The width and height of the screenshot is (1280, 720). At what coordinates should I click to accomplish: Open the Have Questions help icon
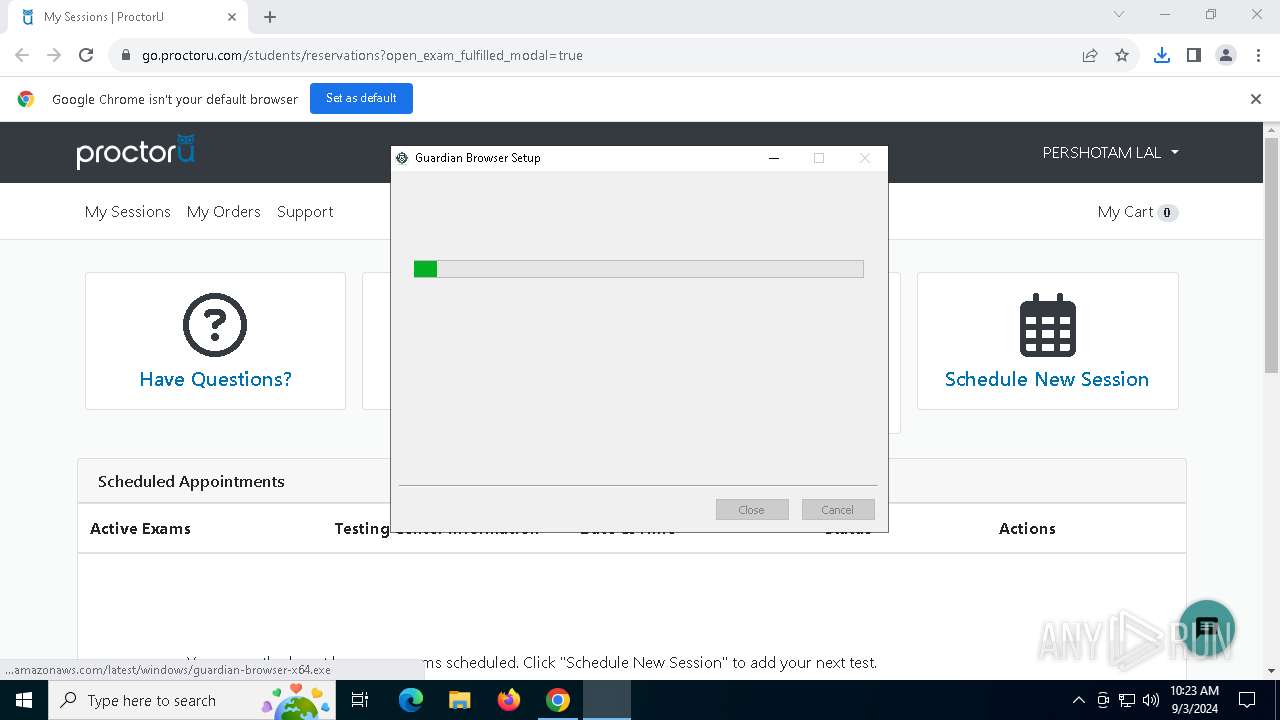coord(215,325)
